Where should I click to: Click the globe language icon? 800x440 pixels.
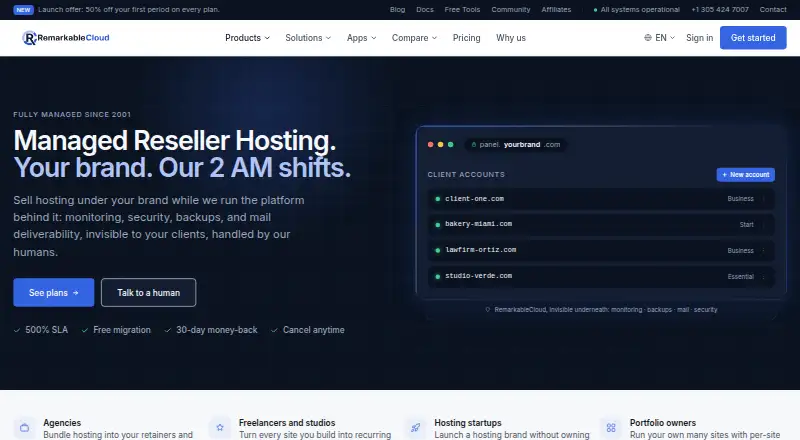(647, 38)
